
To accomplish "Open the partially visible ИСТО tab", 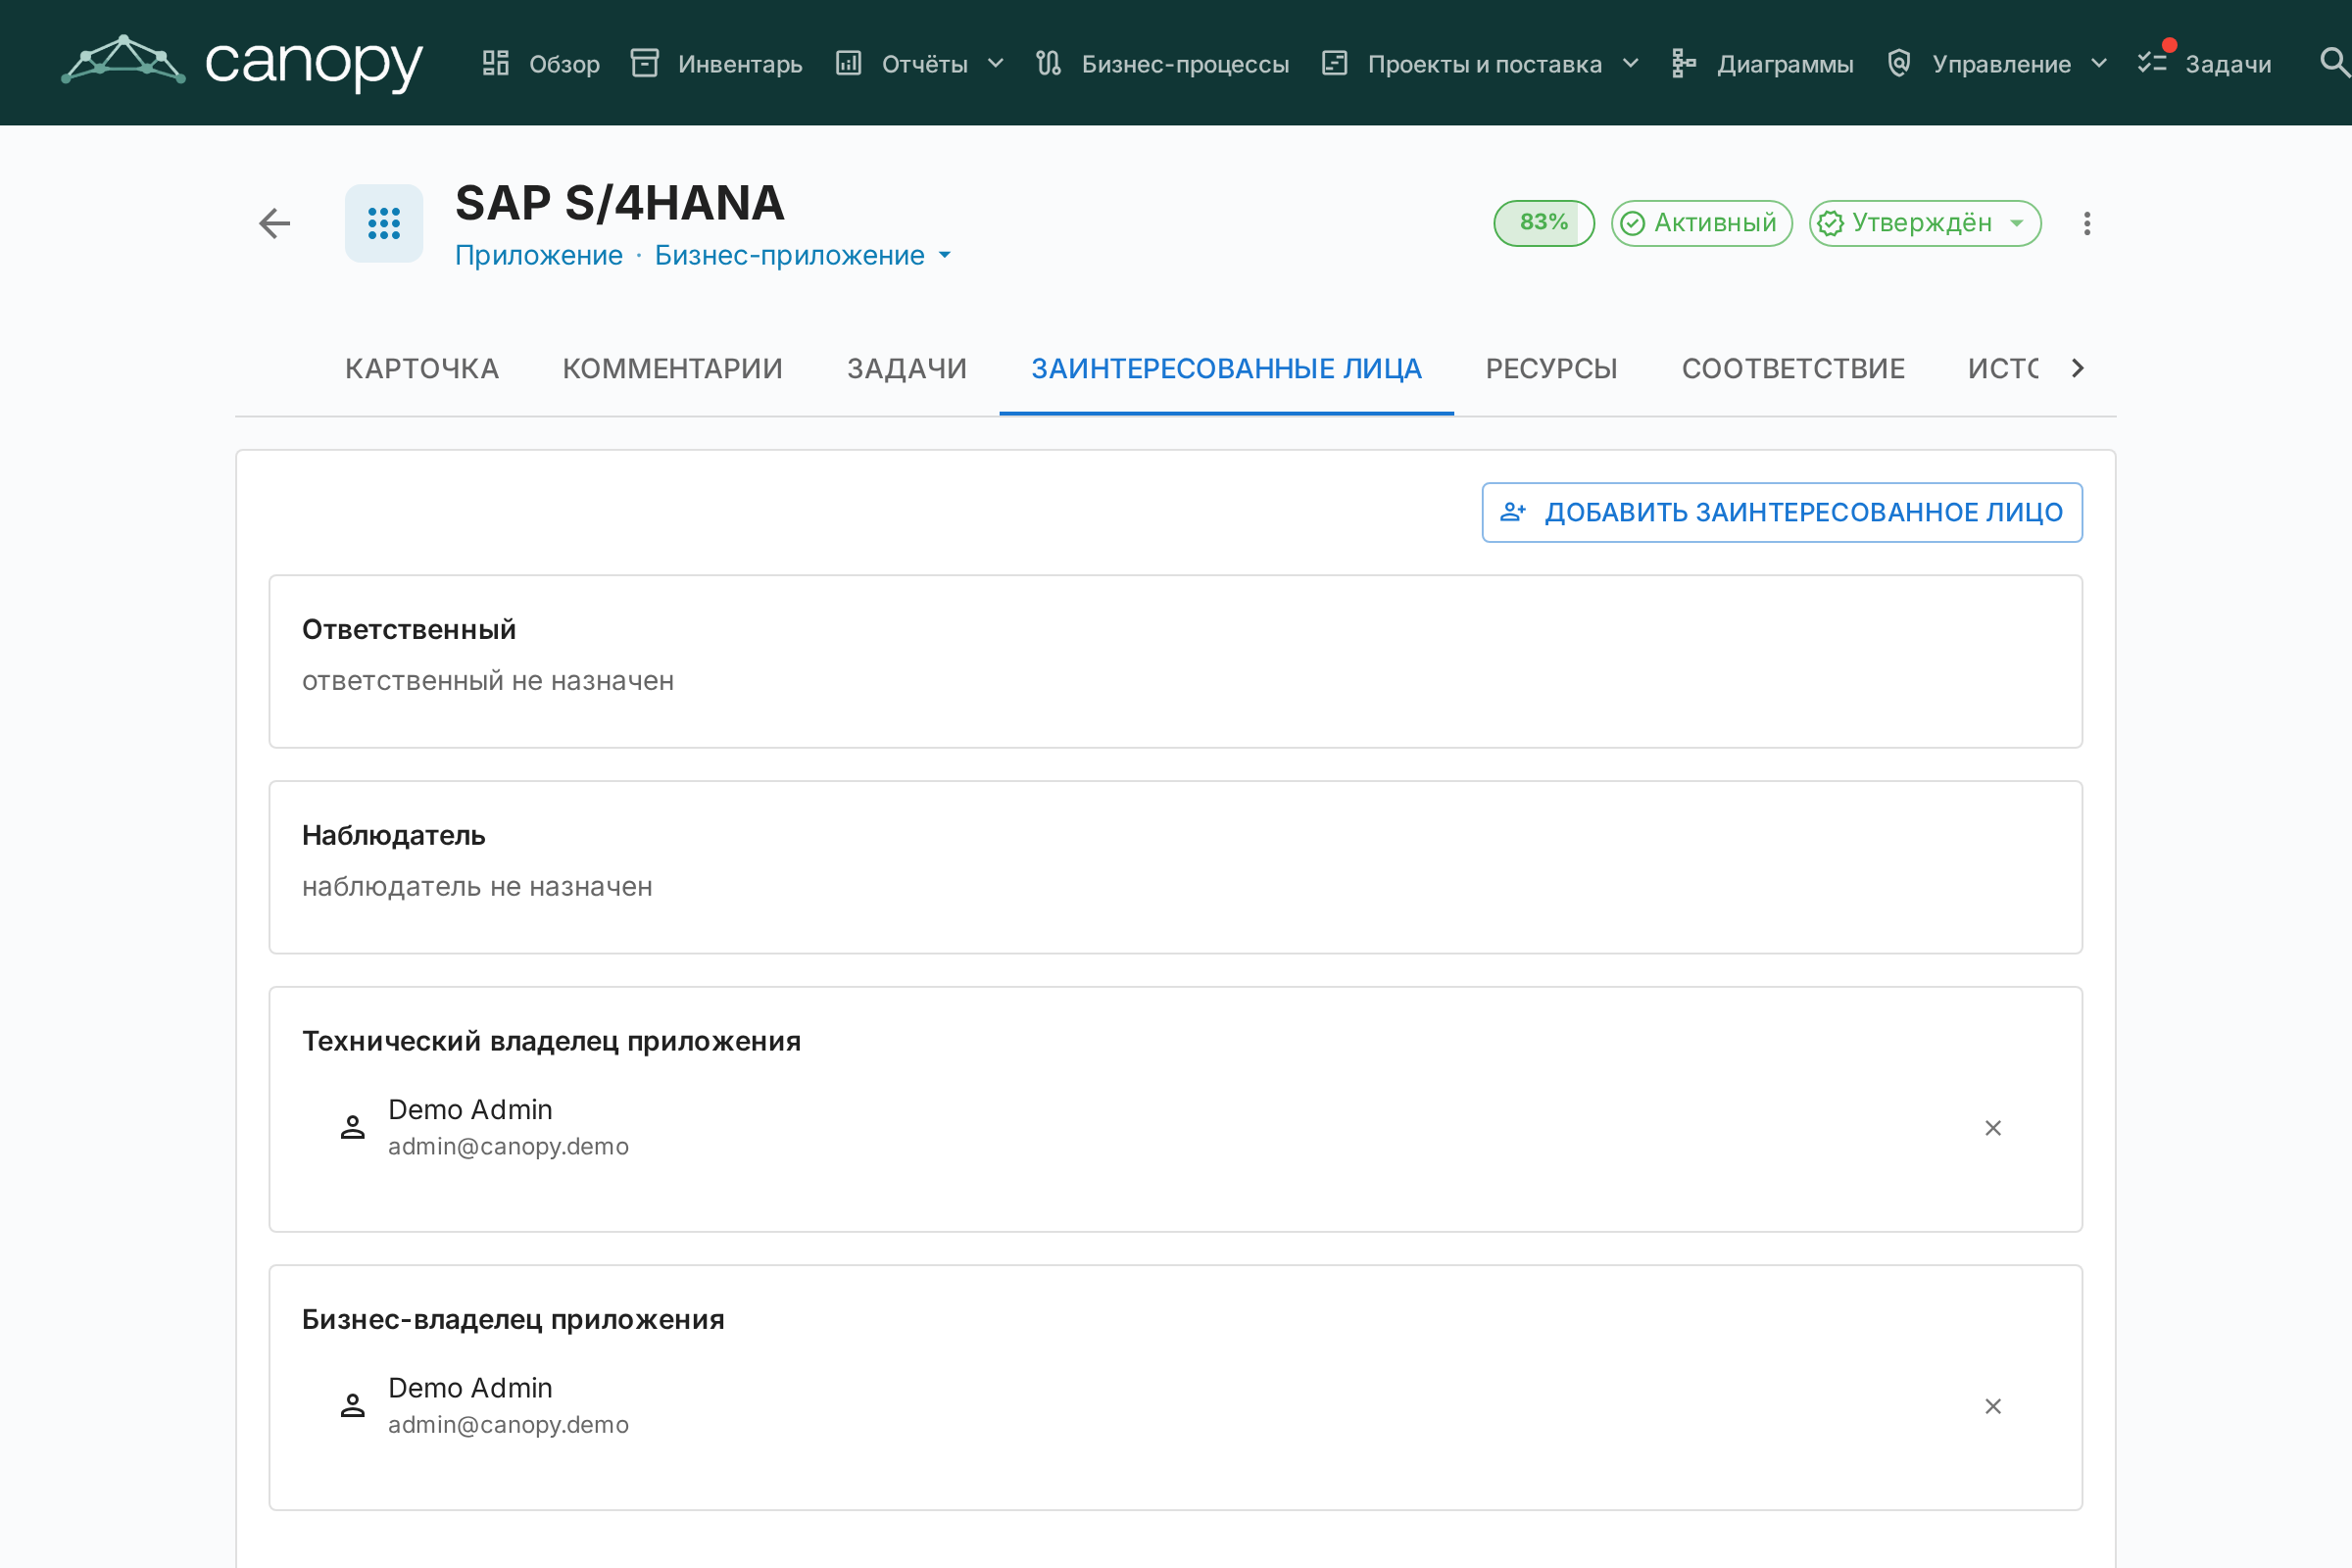I will click(x=2002, y=368).
